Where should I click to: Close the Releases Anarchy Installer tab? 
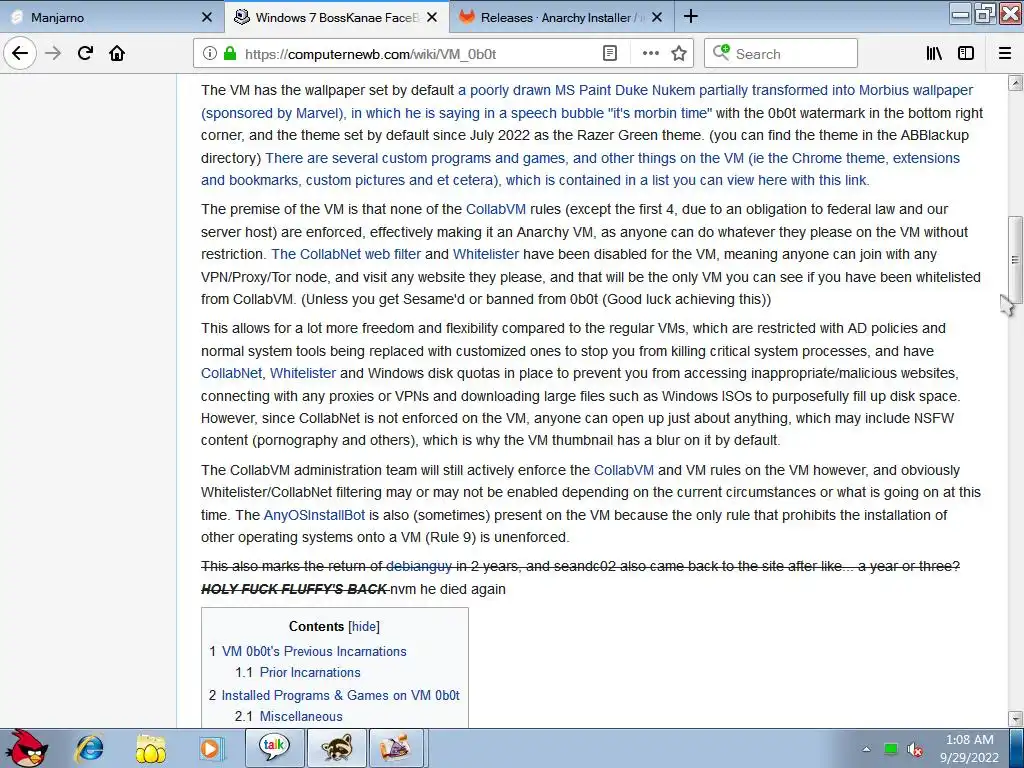point(657,18)
